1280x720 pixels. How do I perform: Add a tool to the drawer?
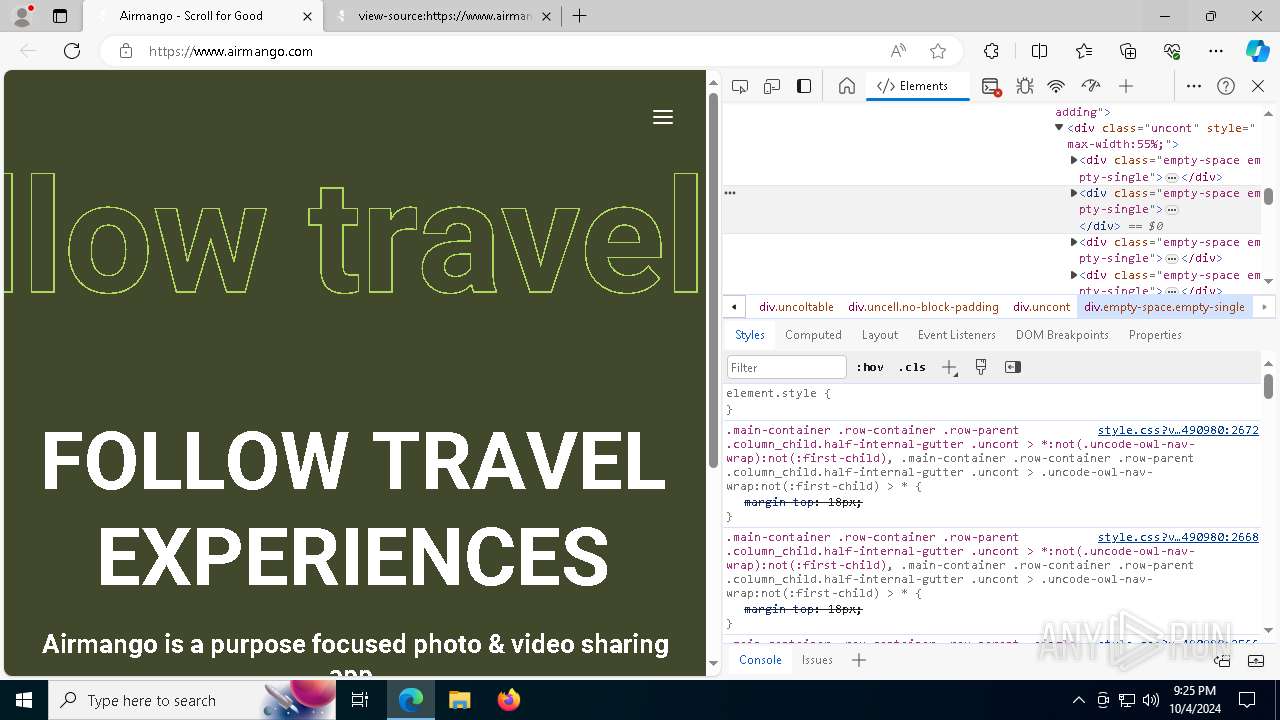pyautogui.click(x=859, y=660)
